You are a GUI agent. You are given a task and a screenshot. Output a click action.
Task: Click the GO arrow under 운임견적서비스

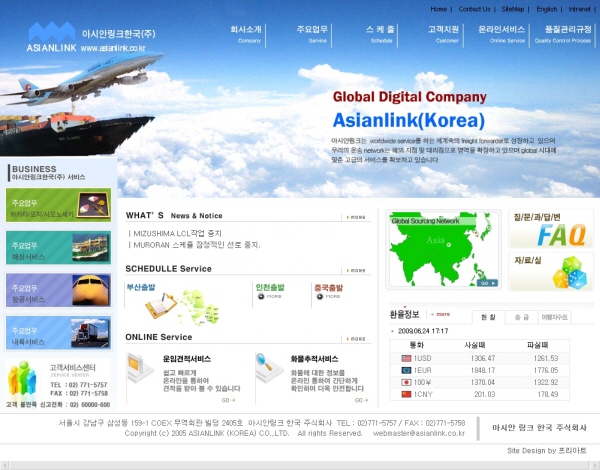[x=228, y=400]
